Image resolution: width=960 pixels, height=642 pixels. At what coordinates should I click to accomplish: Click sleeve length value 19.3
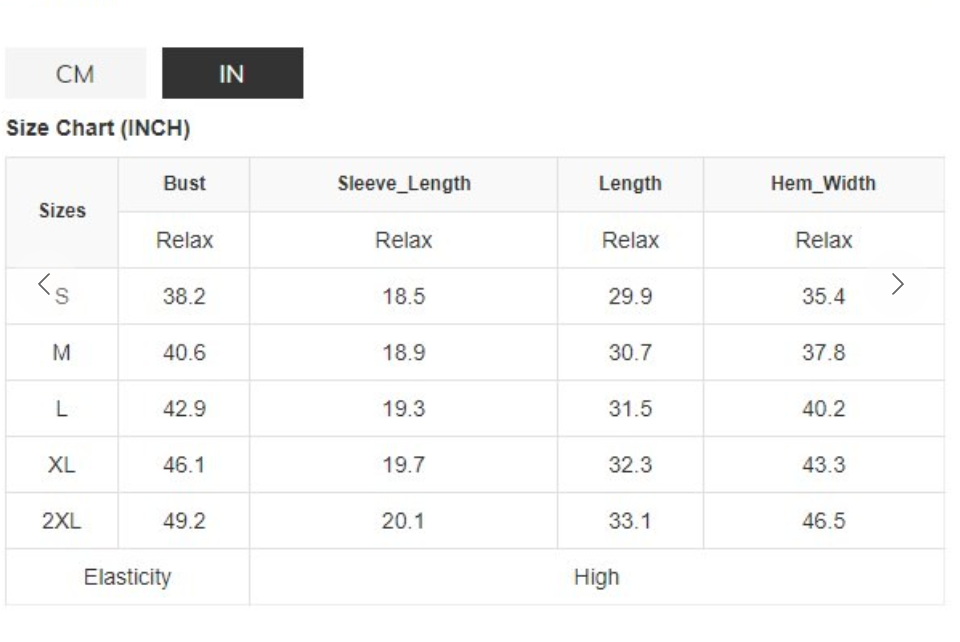point(404,409)
